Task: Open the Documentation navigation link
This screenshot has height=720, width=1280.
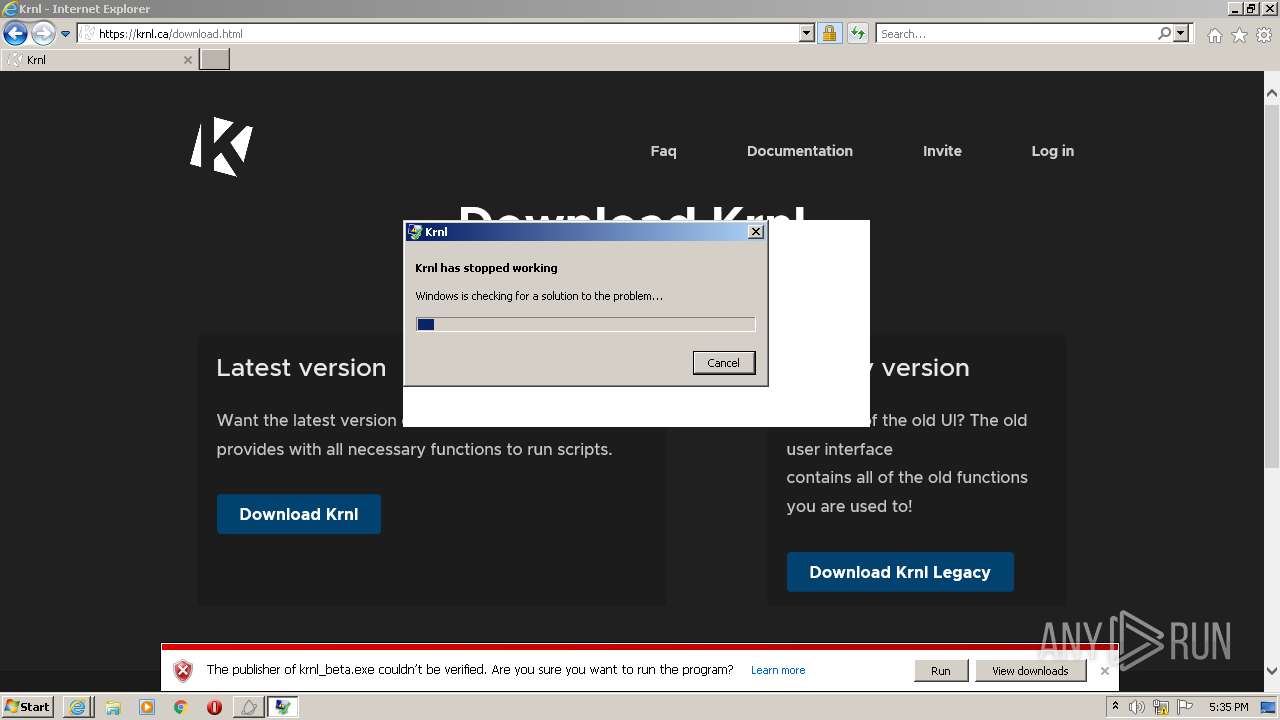Action: pos(800,151)
